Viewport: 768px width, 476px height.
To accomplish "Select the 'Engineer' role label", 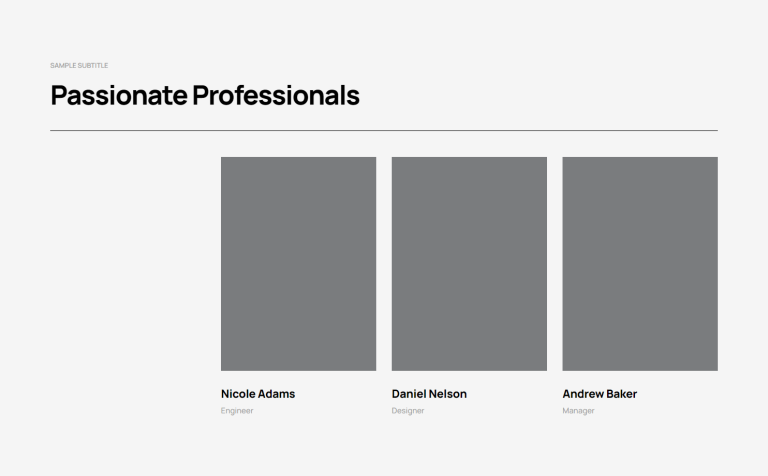I will click(x=237, y=411).
